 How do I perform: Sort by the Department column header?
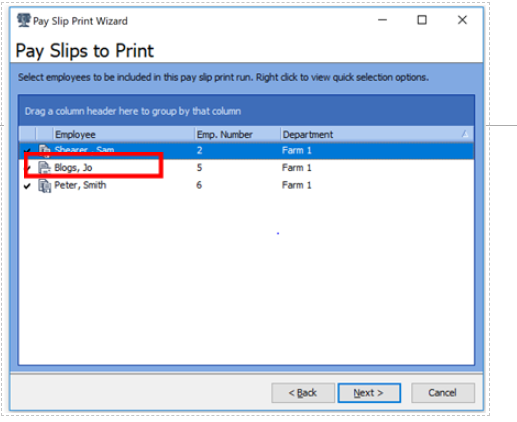pos(377,134)
